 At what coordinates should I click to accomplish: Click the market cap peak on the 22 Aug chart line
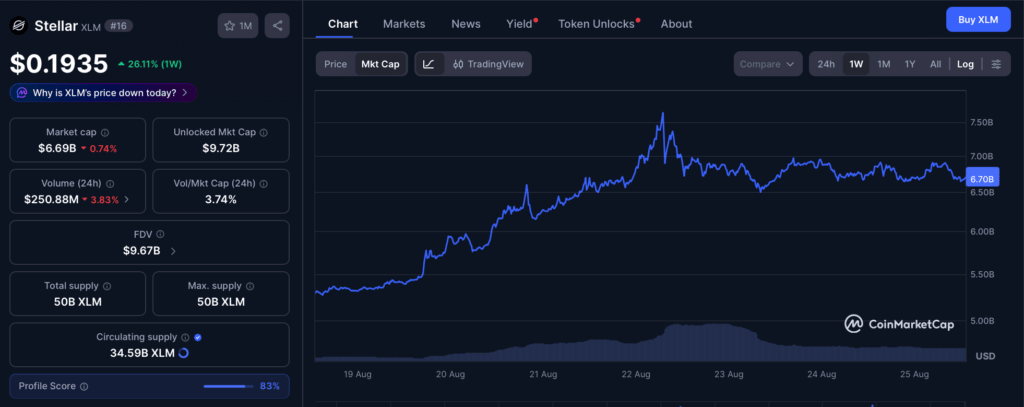pos(663,114)
